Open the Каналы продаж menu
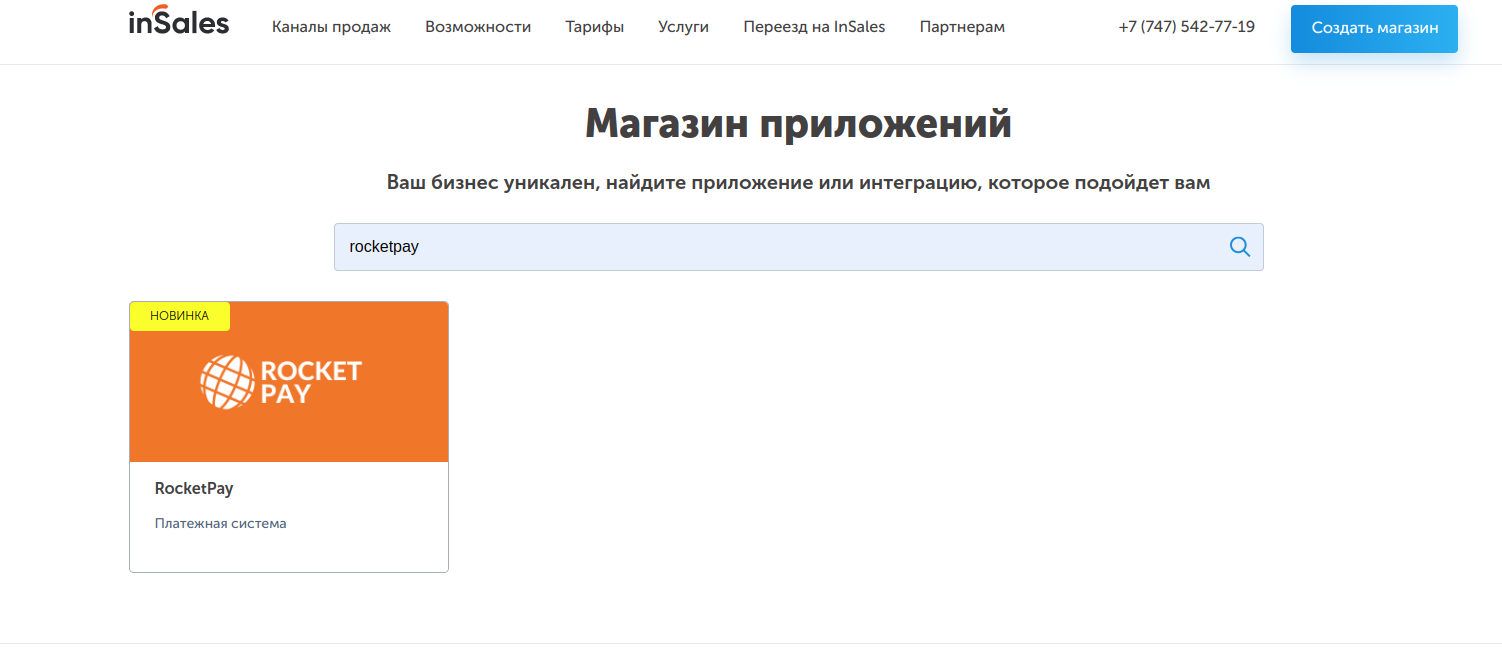 (x=331, y=27)
